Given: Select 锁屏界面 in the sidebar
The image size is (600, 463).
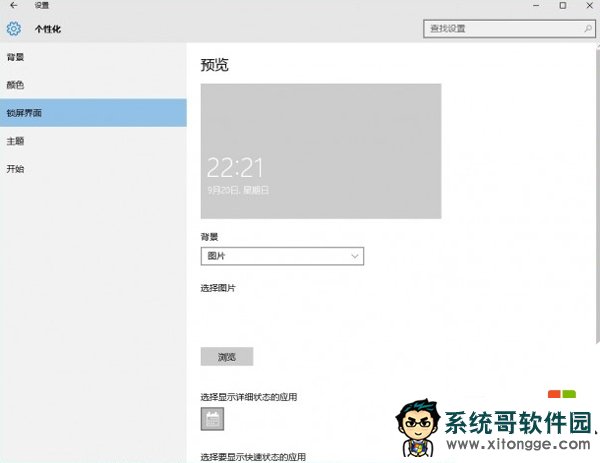Looking at the screenshot, I should coord(93,113).
